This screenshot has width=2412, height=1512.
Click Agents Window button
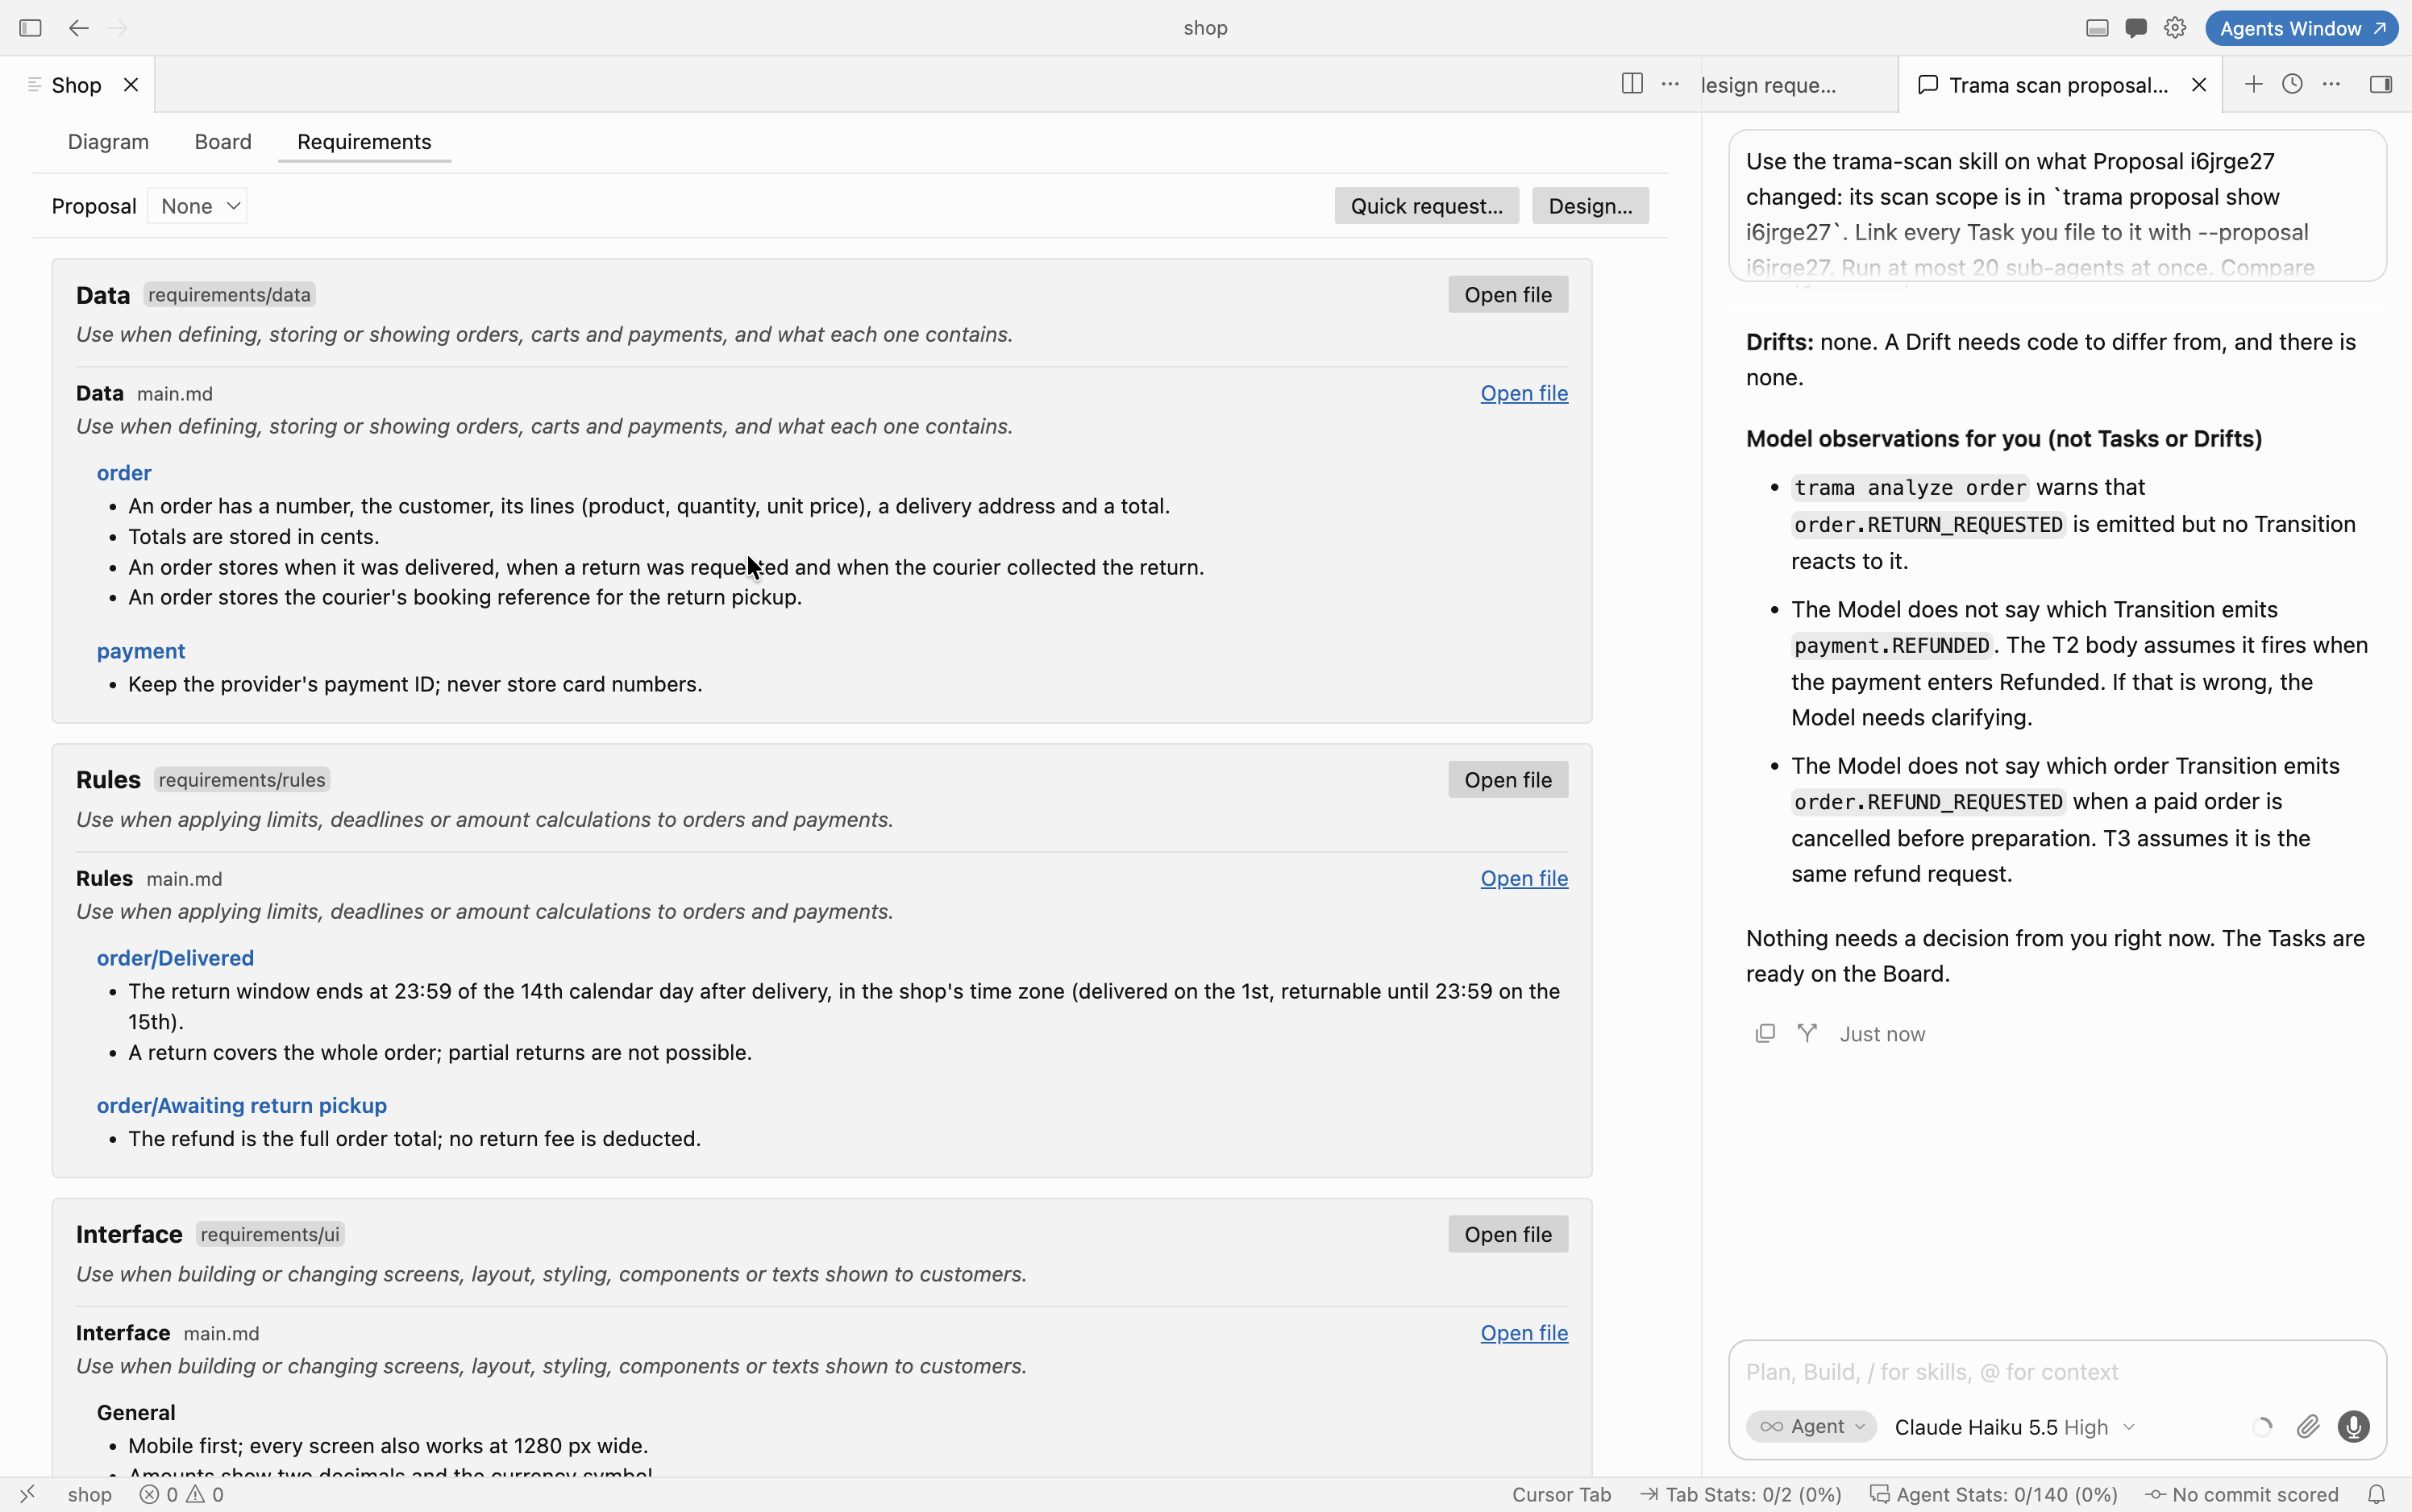coord(2301,28)
